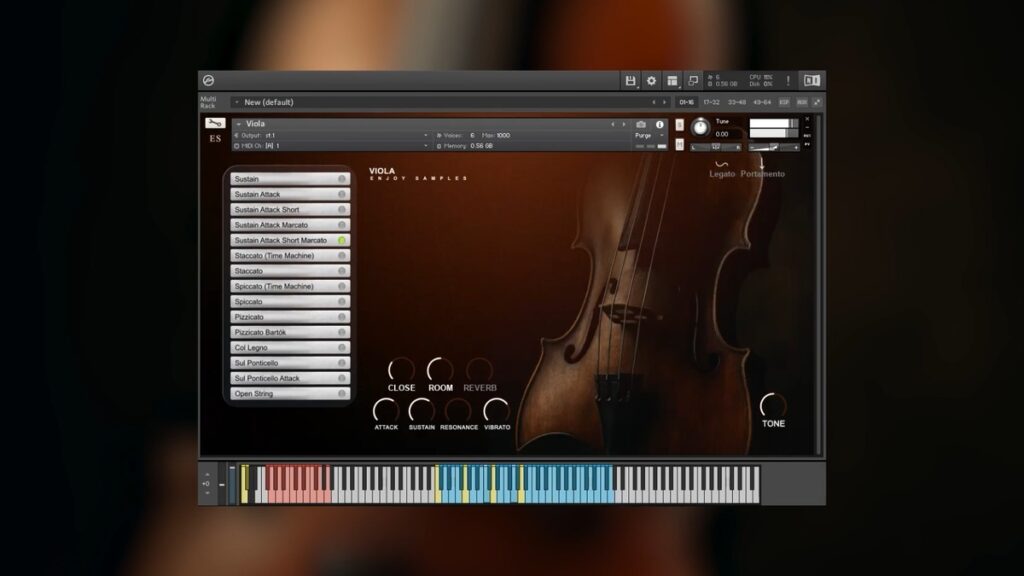Click the exclamation panic button
This screenshot has width=1024, height=576.
788,80
